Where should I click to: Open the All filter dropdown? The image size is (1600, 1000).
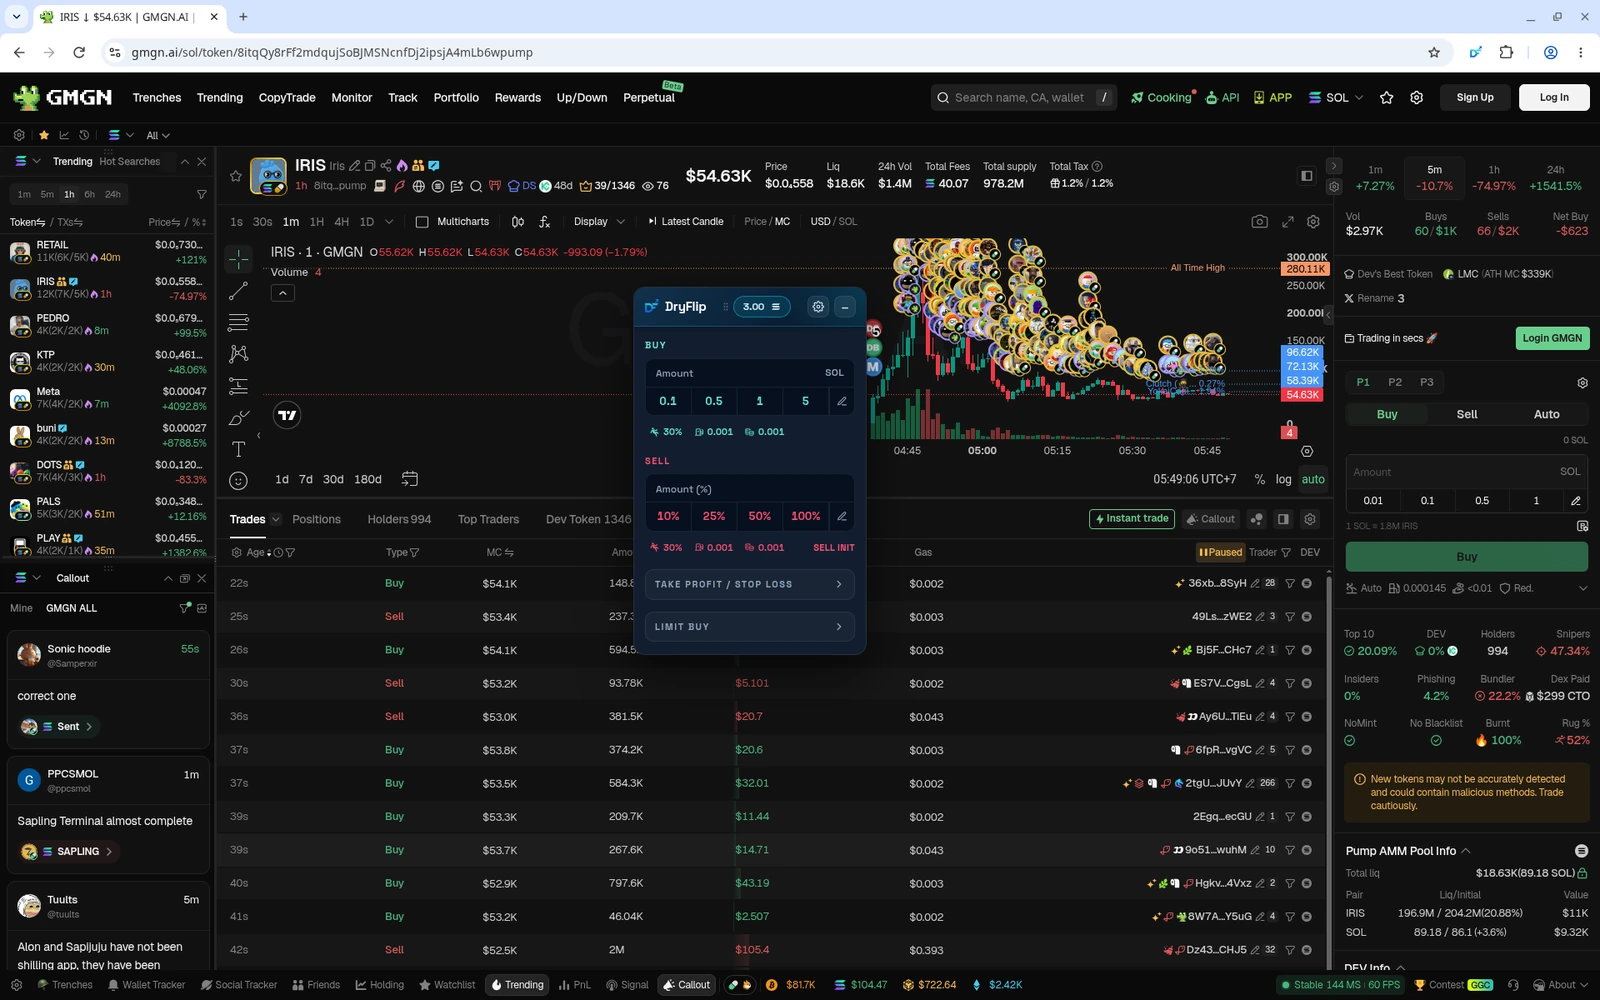pyautogui.click(x=158, y=135)
